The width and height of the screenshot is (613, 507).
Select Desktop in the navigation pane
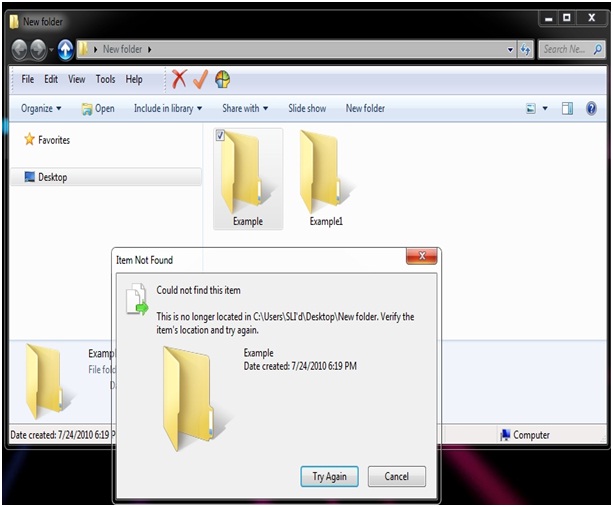click(x=52, y=177)
